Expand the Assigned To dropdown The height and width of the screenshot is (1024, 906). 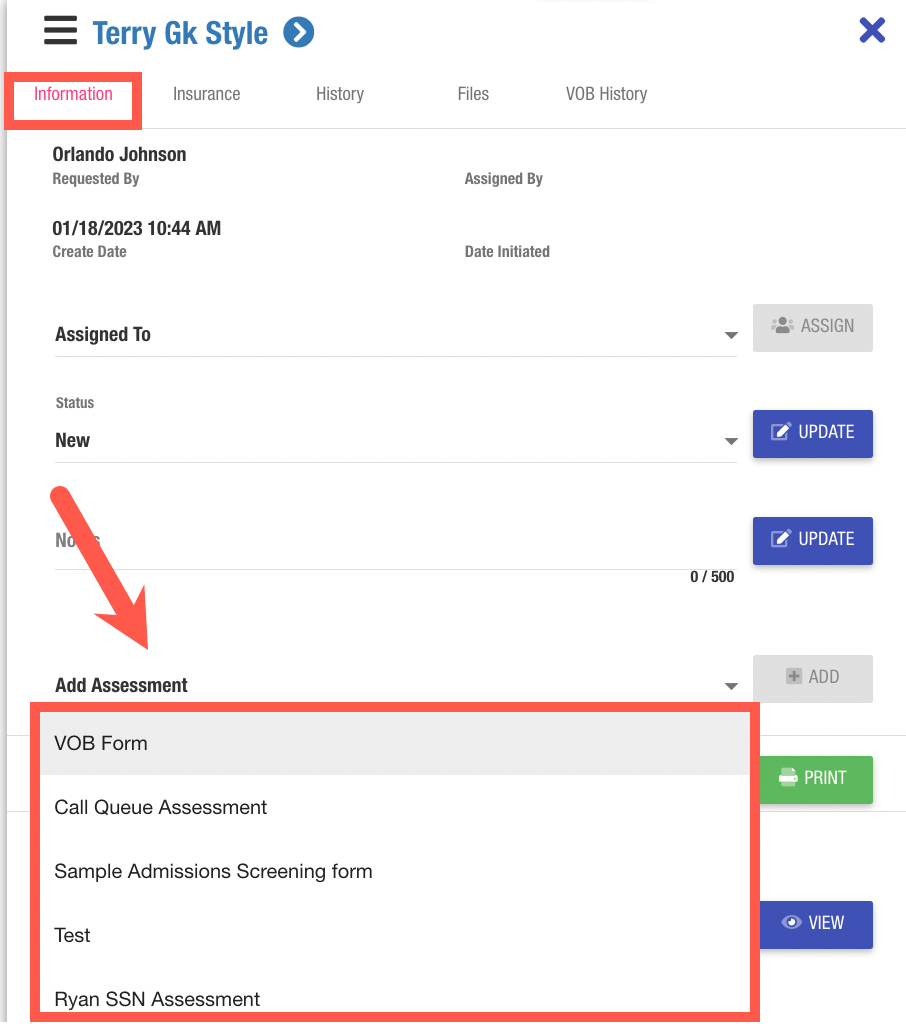(731, 336)
